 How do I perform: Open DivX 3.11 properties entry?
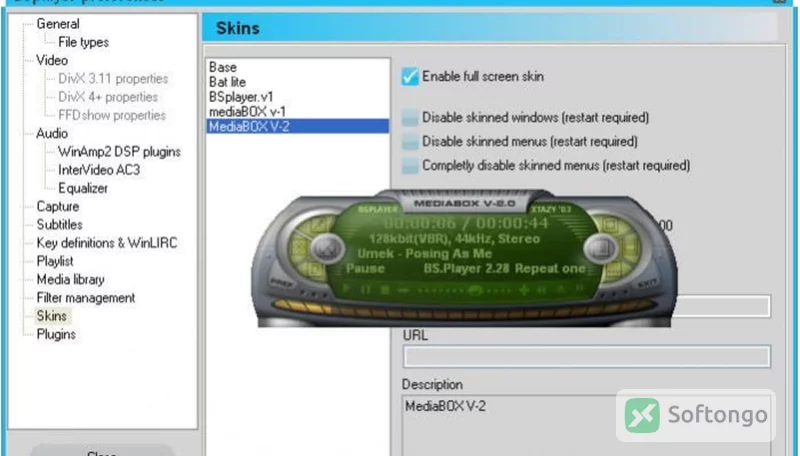click(x=113, y=79)
